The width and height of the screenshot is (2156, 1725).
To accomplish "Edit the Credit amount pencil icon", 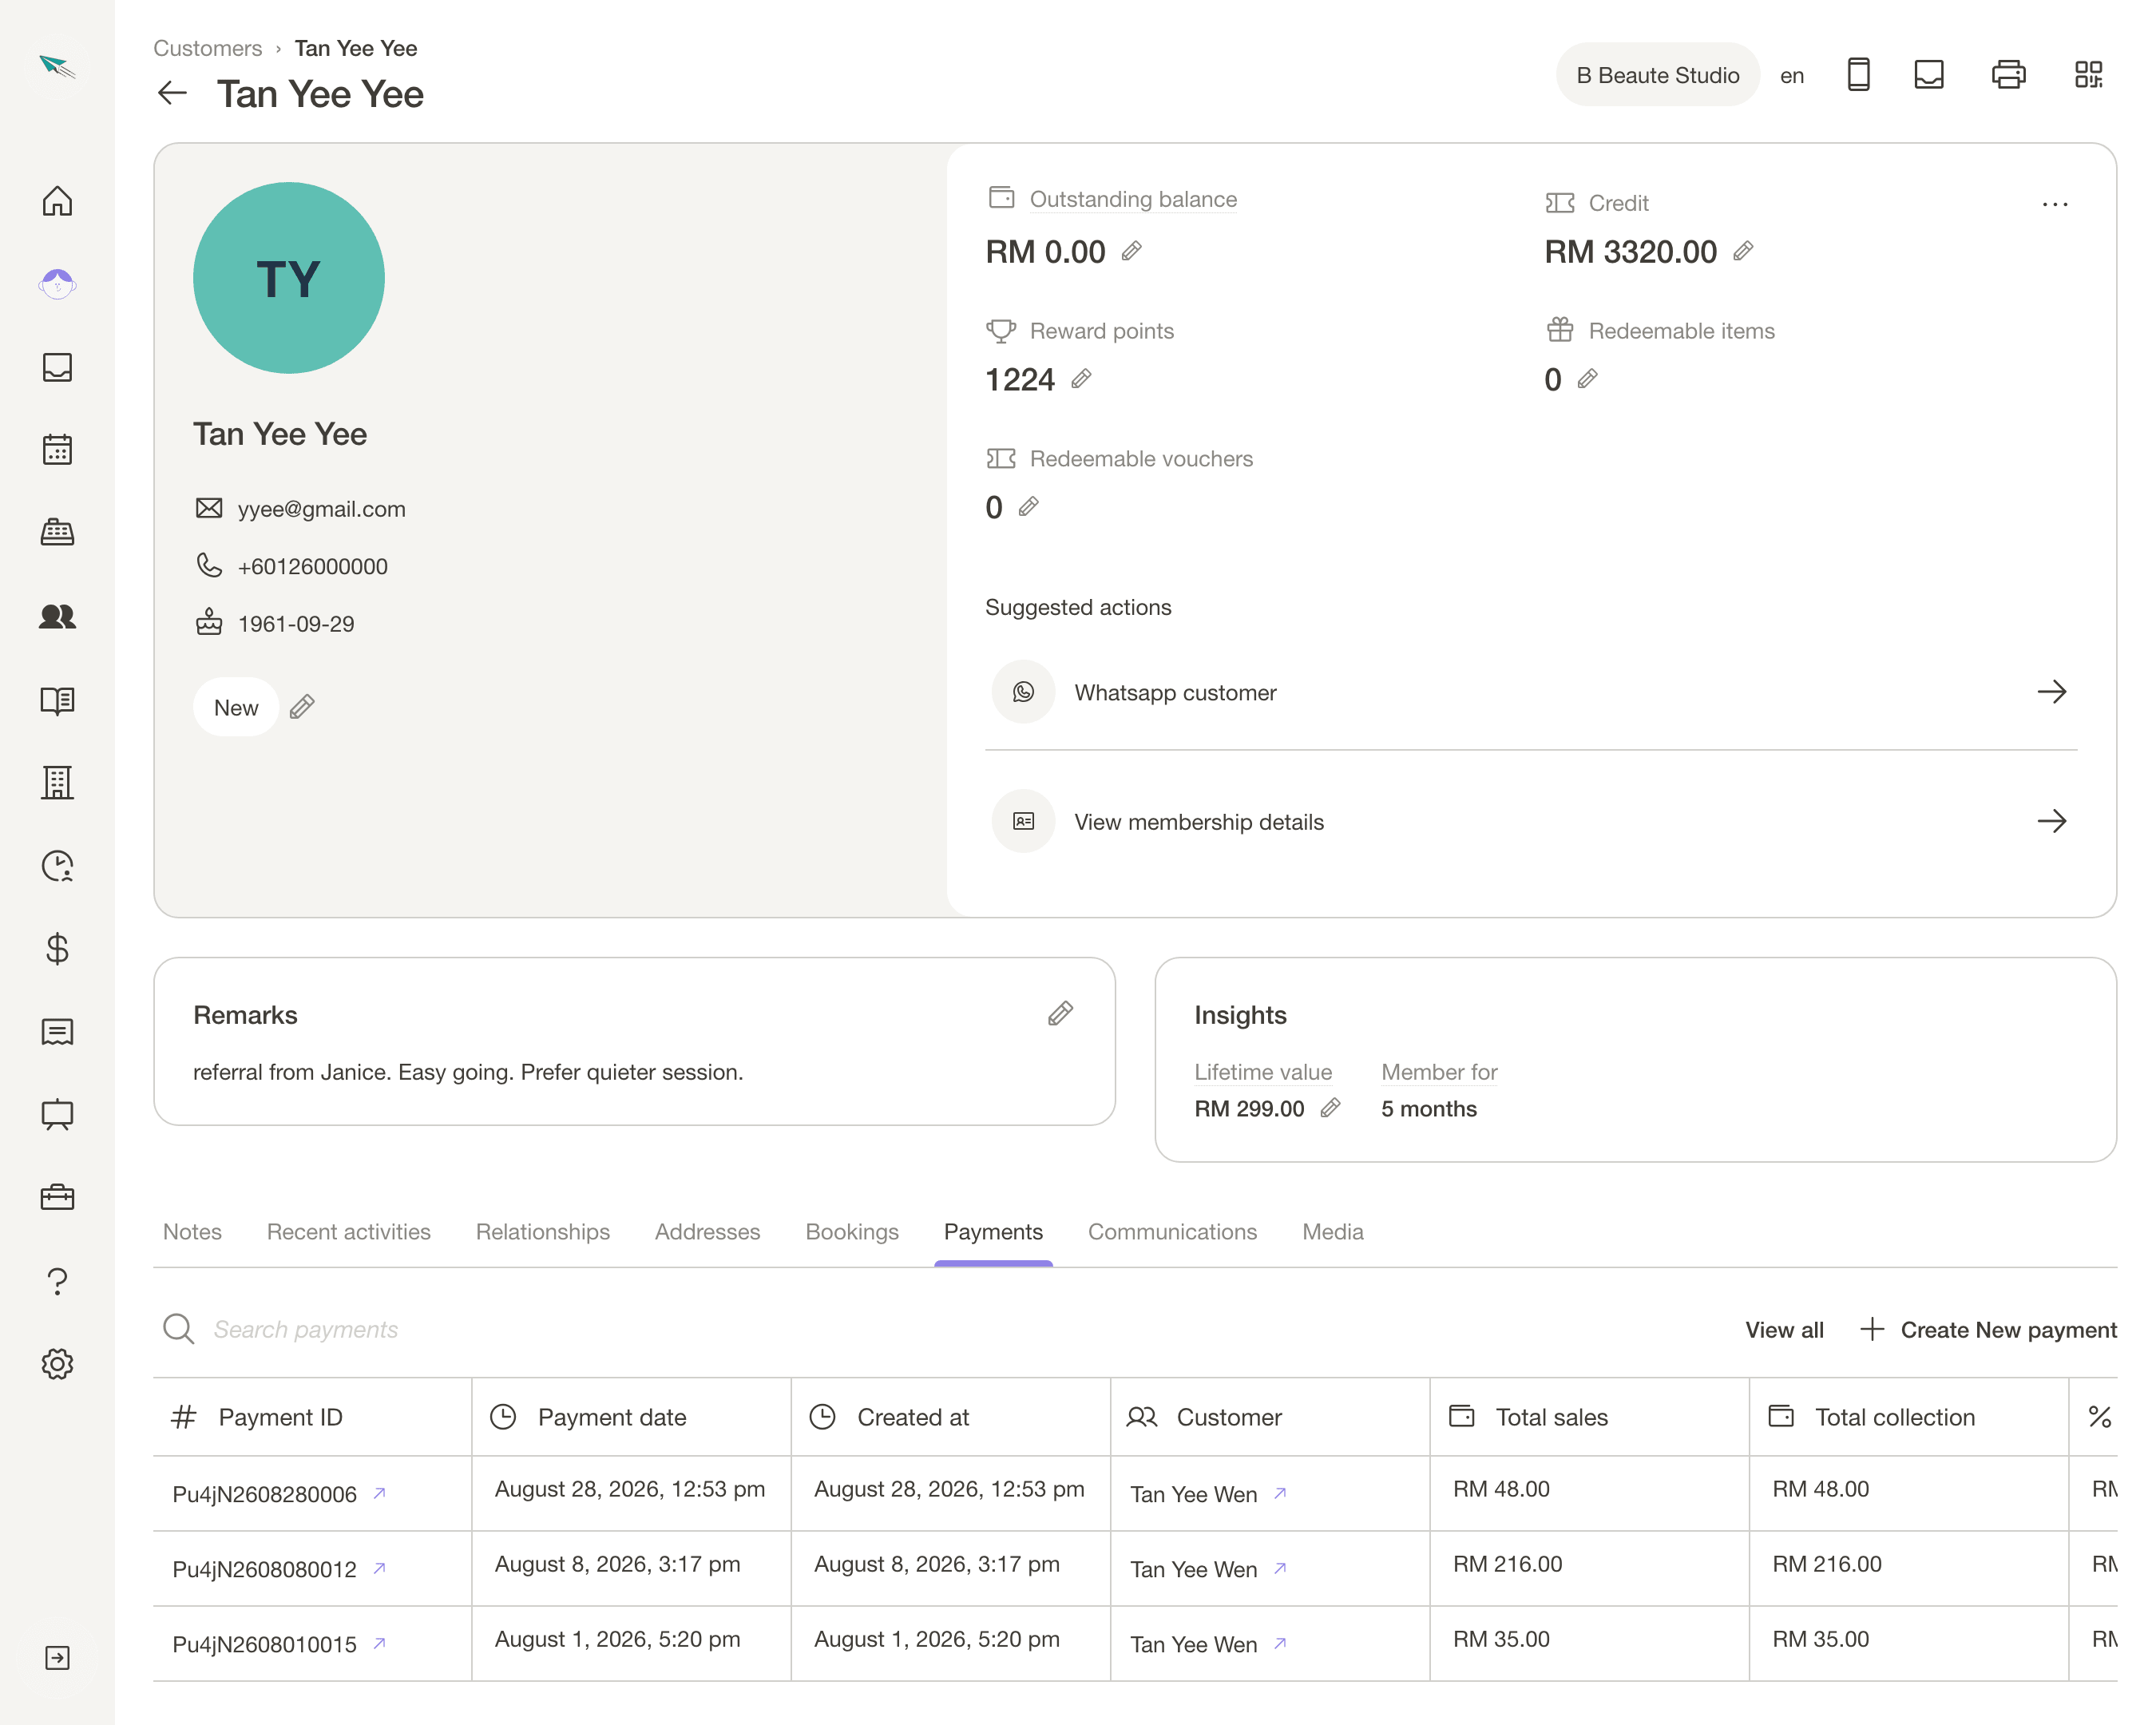I will [x=1743, y=251].
